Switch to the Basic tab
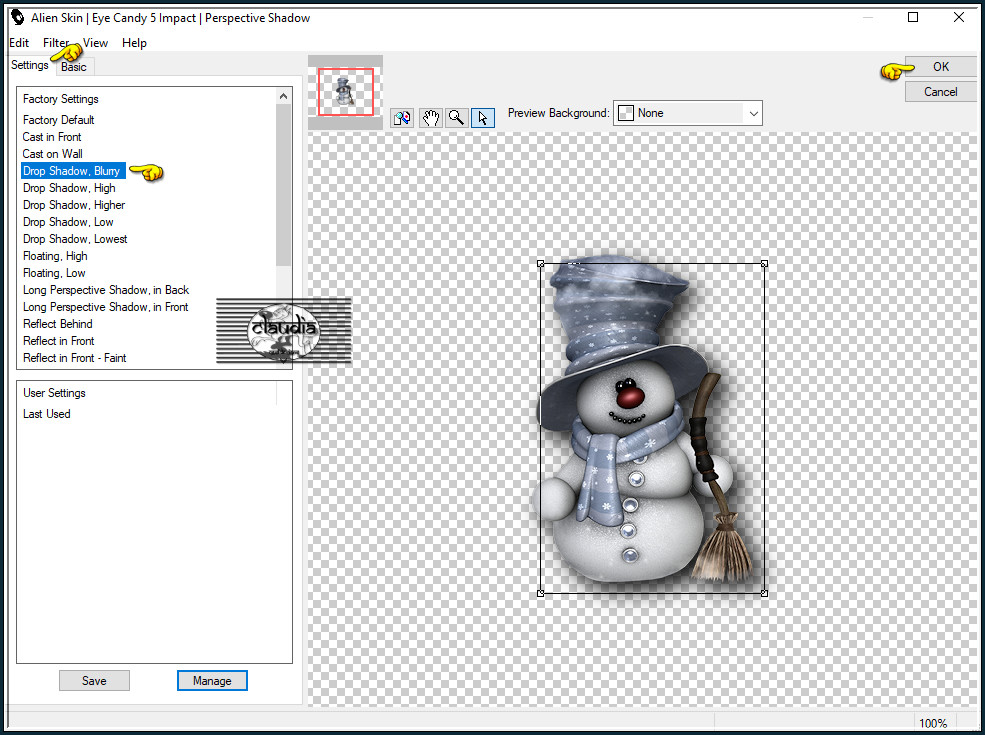Viewport: 985px width, 735px height. coord(74,67)
